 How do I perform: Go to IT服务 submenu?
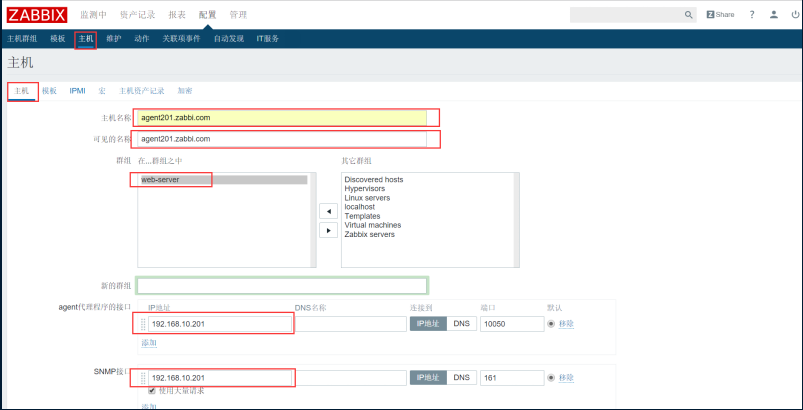coord(268,39)
